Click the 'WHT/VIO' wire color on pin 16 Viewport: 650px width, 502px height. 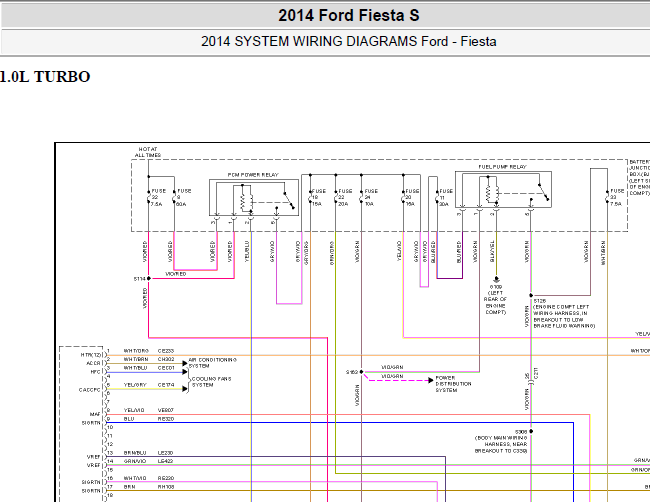[135, 478]
